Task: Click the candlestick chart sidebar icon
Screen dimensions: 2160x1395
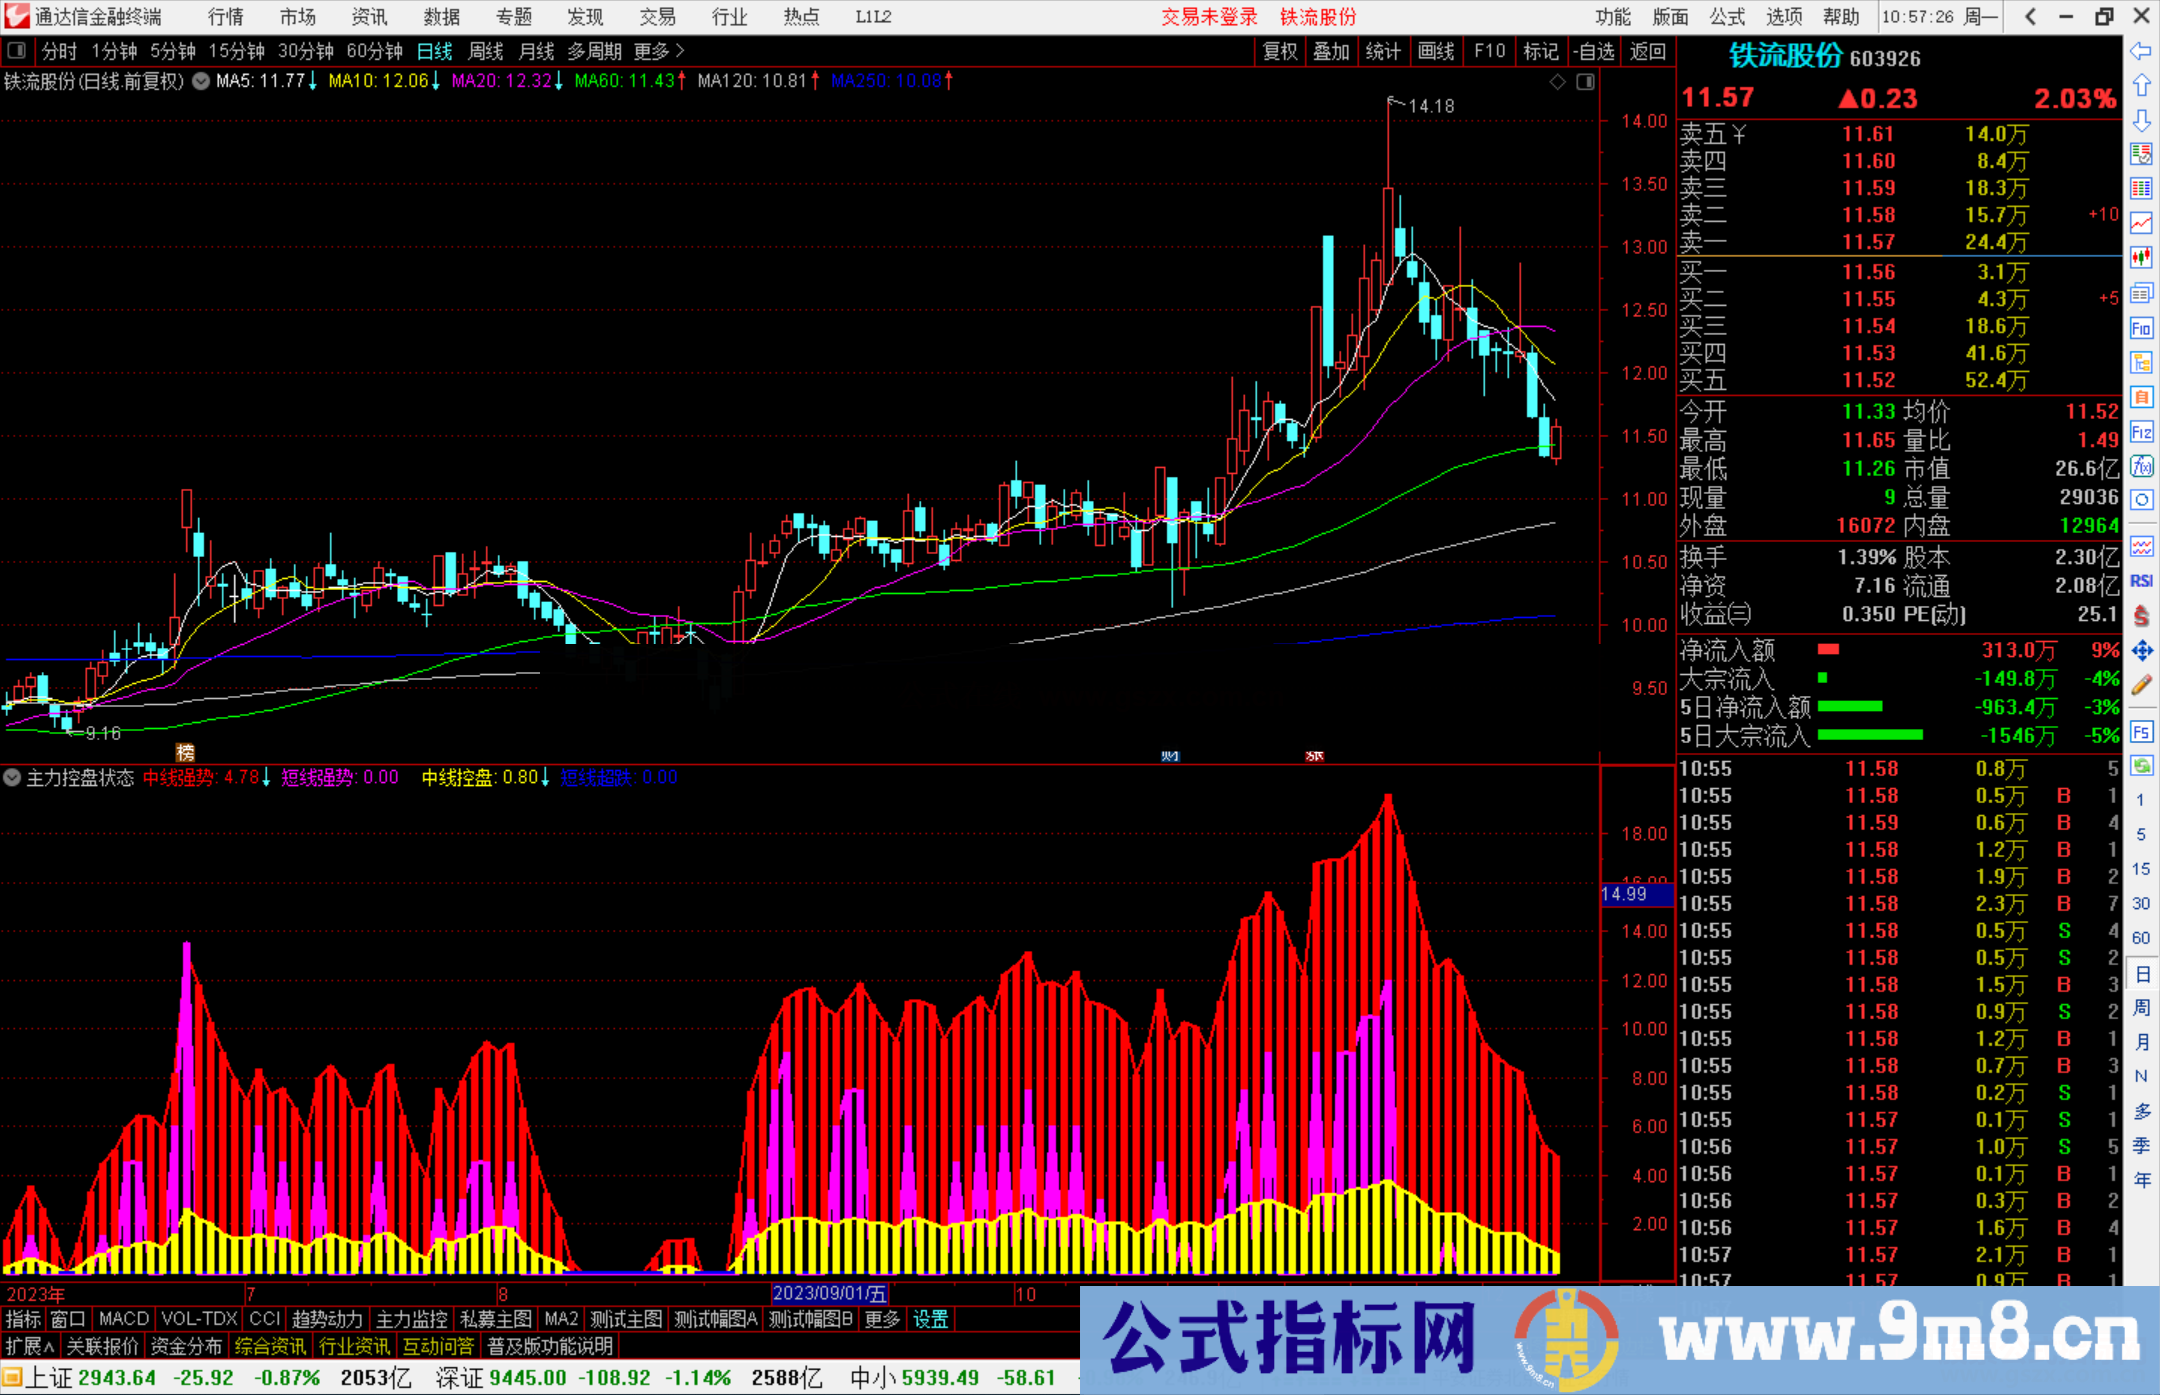Action: pyautogui.click(x=2141, y=258)
